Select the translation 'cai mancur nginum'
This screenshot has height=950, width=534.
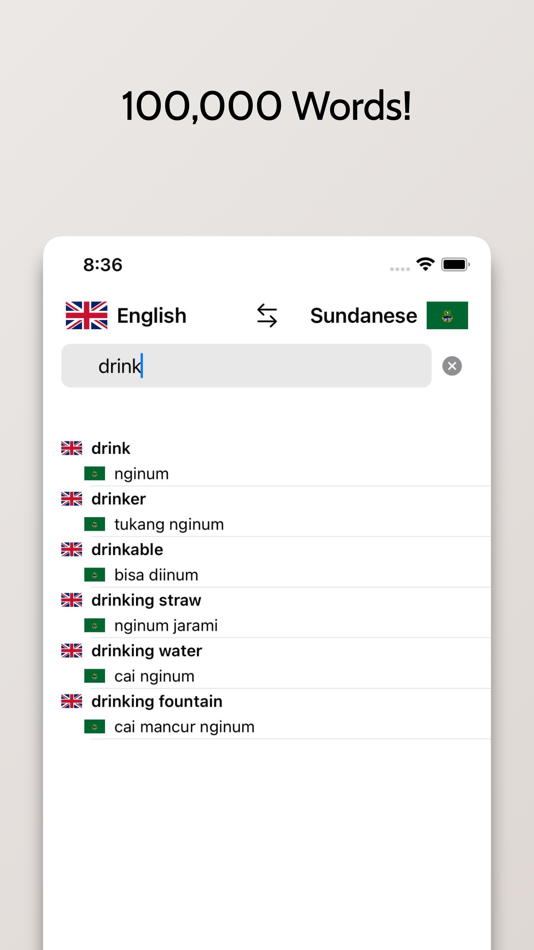[184, 727]
